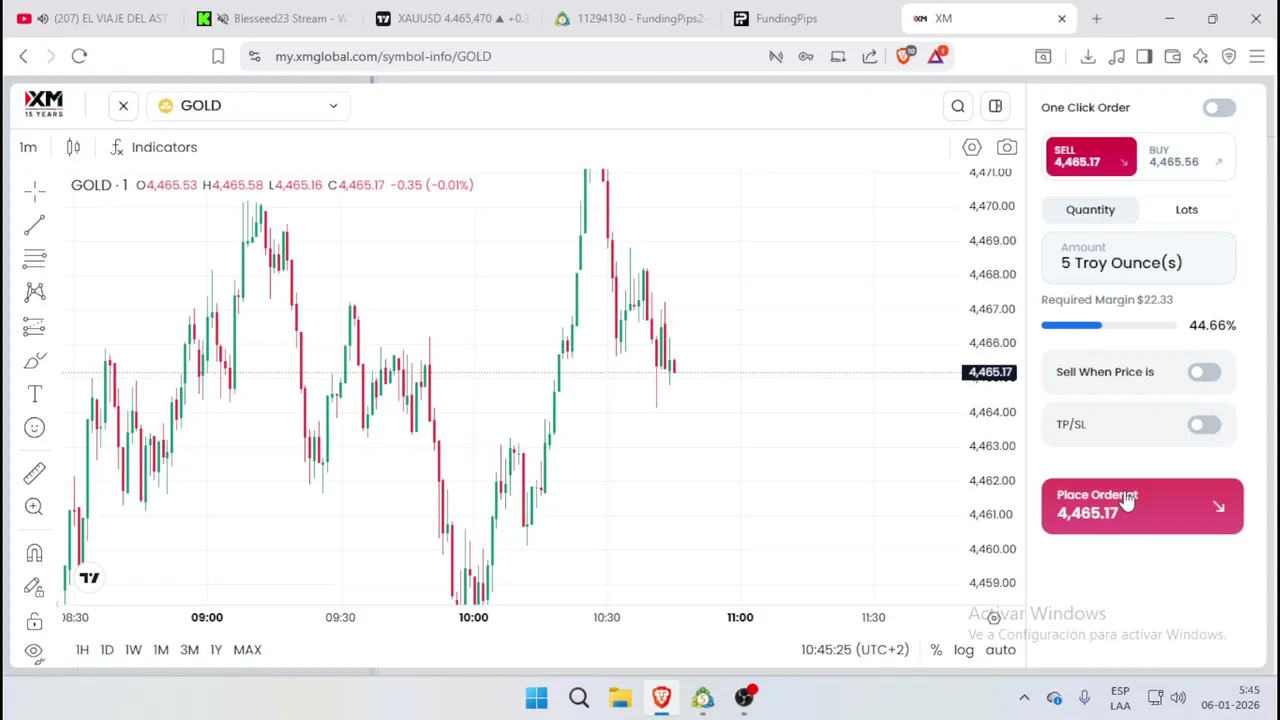The width and height of the screenshot is (1280, 720).
Task: Open the Brave Shields icon
Action: click(x=904, y=56)
